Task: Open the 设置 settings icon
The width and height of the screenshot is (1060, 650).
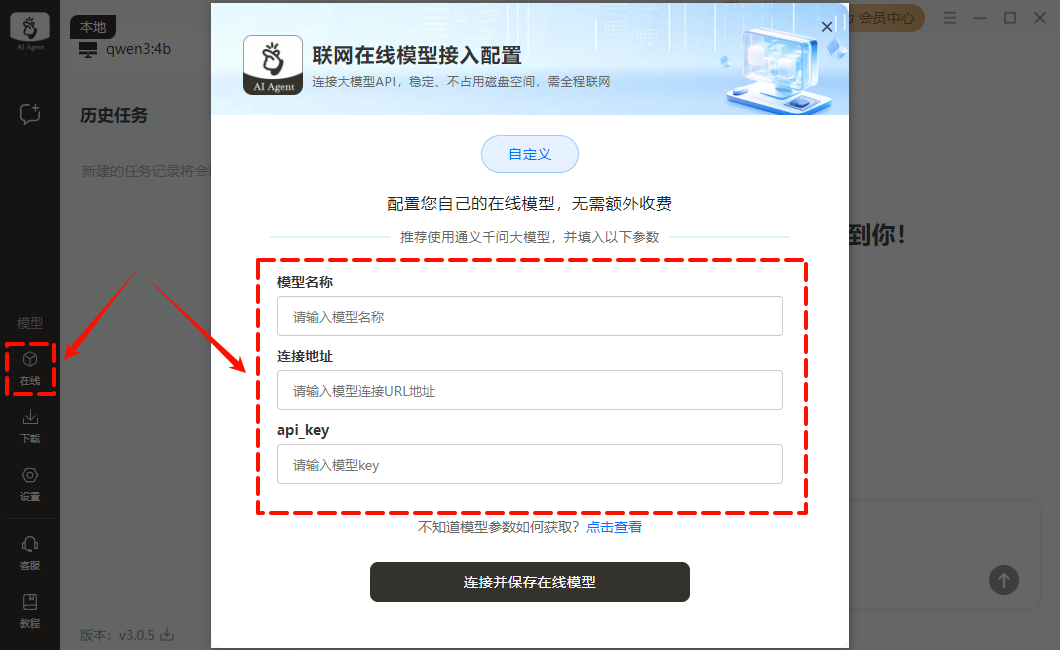Action: tap(30, 484)
